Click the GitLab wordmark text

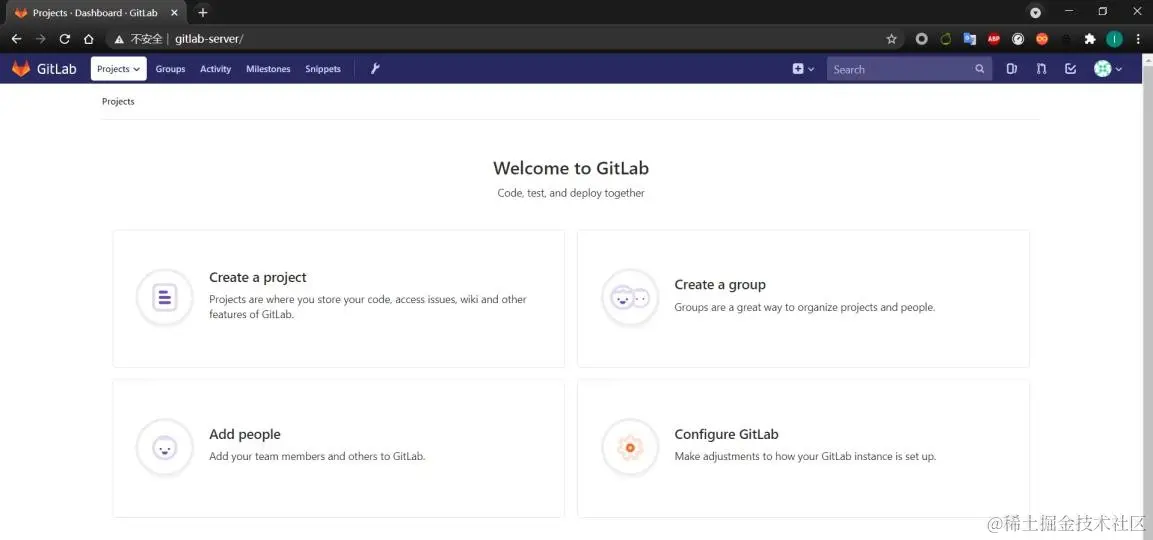(57, 69)
